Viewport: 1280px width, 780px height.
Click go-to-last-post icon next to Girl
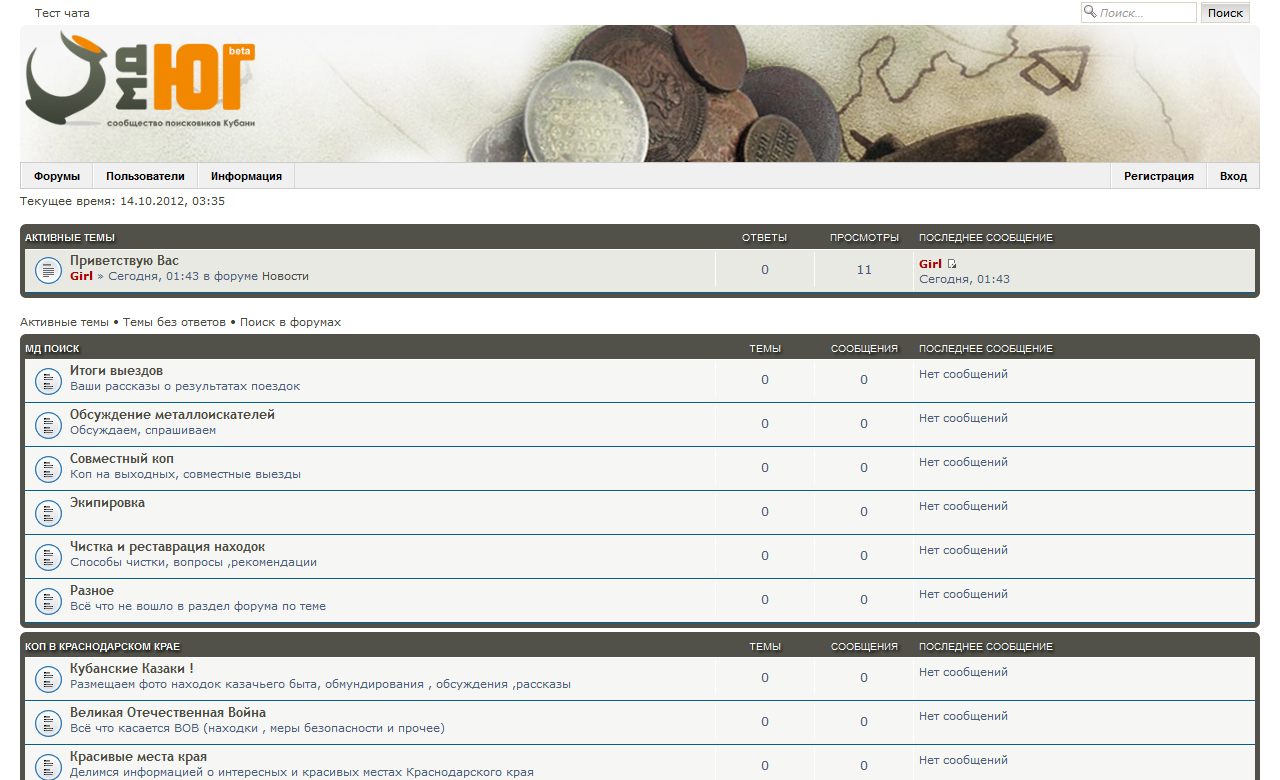pos(952,264)
